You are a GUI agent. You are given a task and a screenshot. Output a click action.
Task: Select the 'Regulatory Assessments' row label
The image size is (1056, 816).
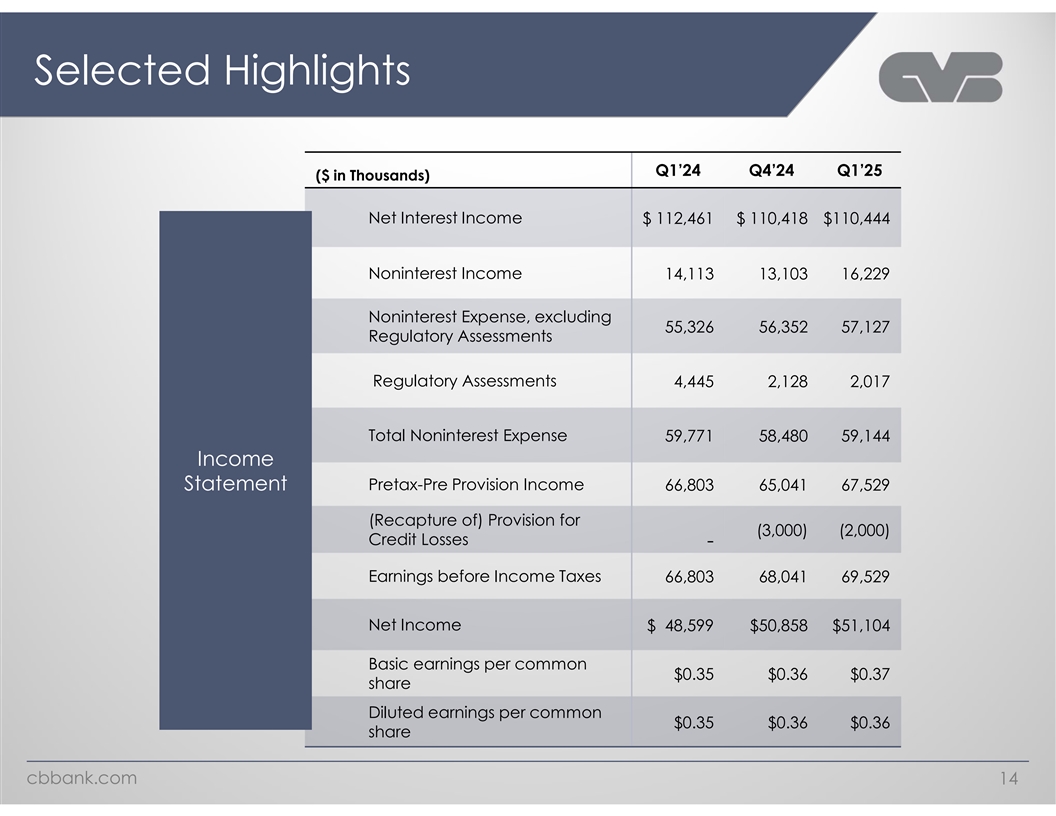pyautogui.click(x=465, y=381)
